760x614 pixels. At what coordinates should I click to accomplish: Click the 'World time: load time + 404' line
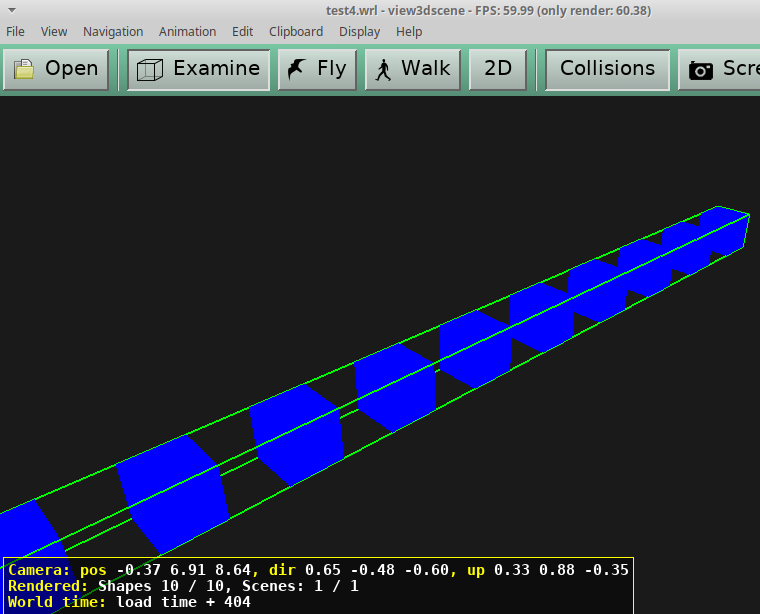point(129,602)
